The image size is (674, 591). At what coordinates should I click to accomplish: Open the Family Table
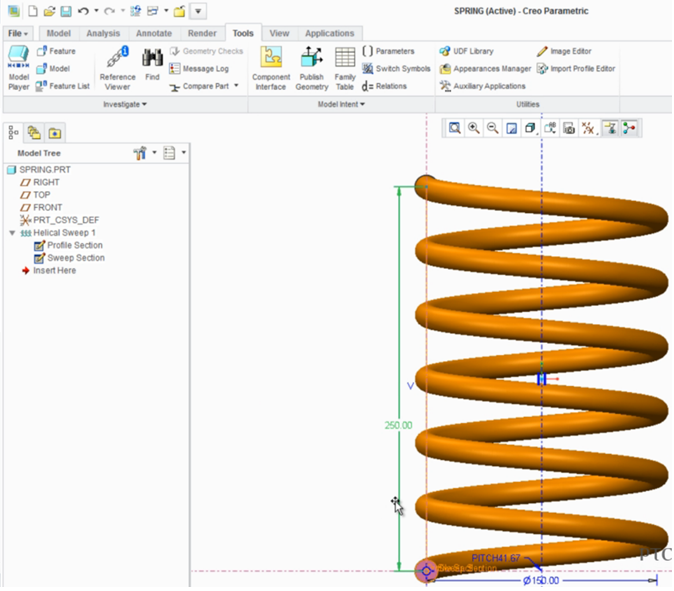pyautogui.click(x=345, y=68)
